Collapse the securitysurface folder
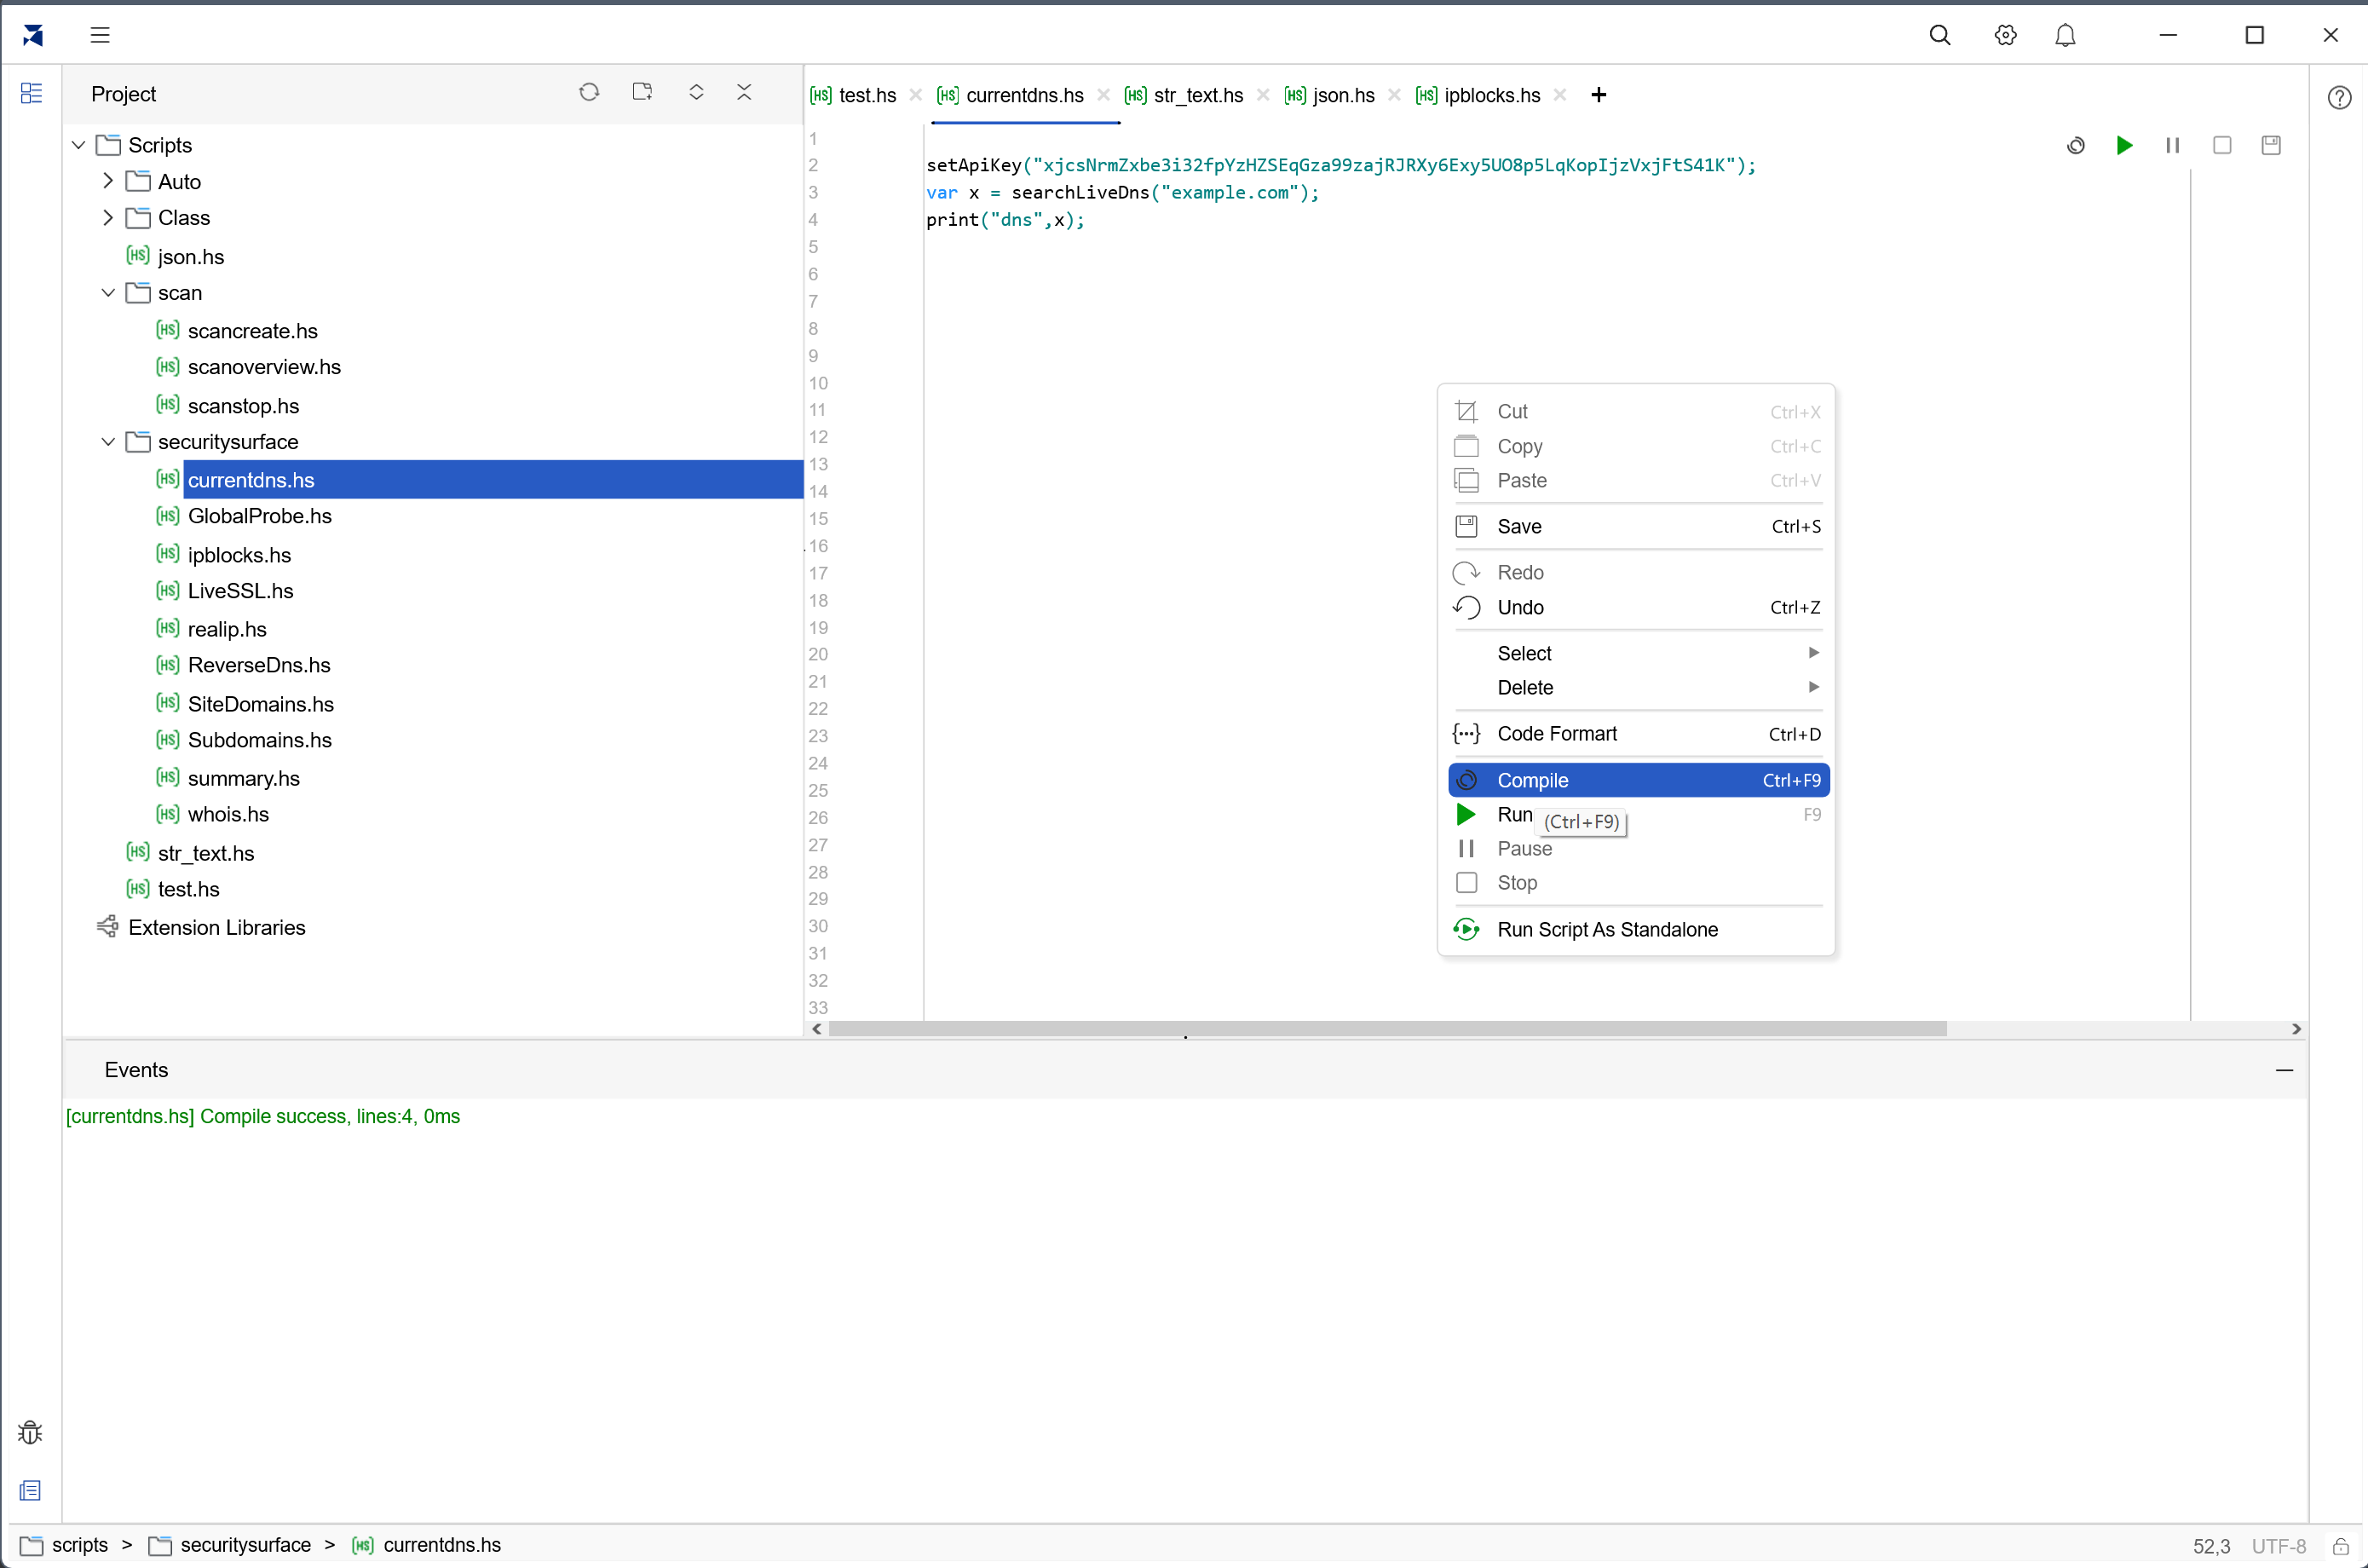Image resolution: width=2368 pixels, height=1568 pixels. tap(108, 442)
